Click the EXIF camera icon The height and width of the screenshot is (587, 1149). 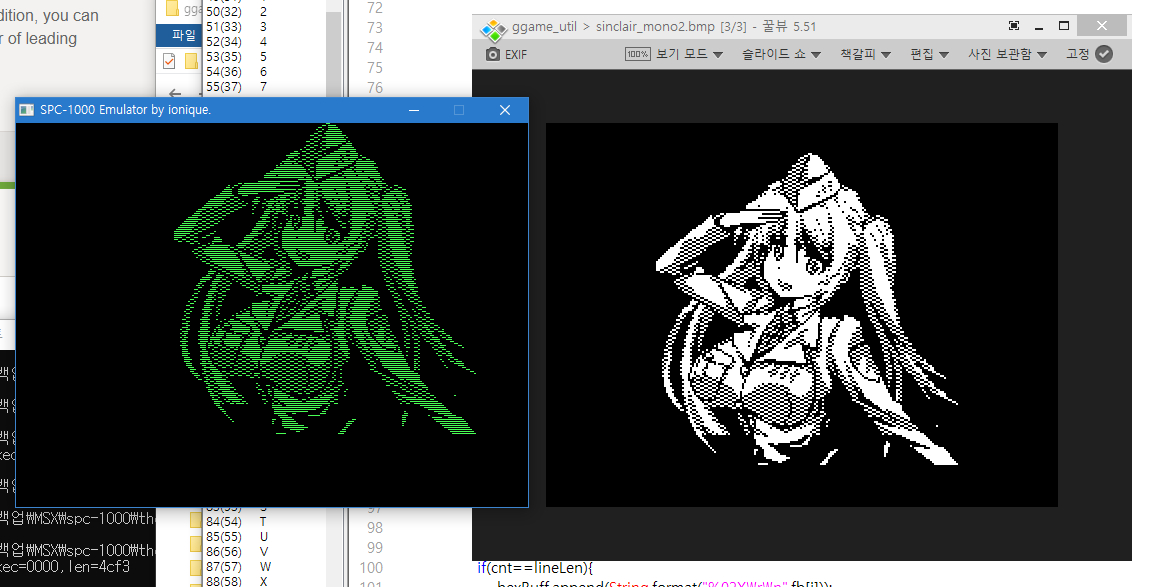click(492, 54)
